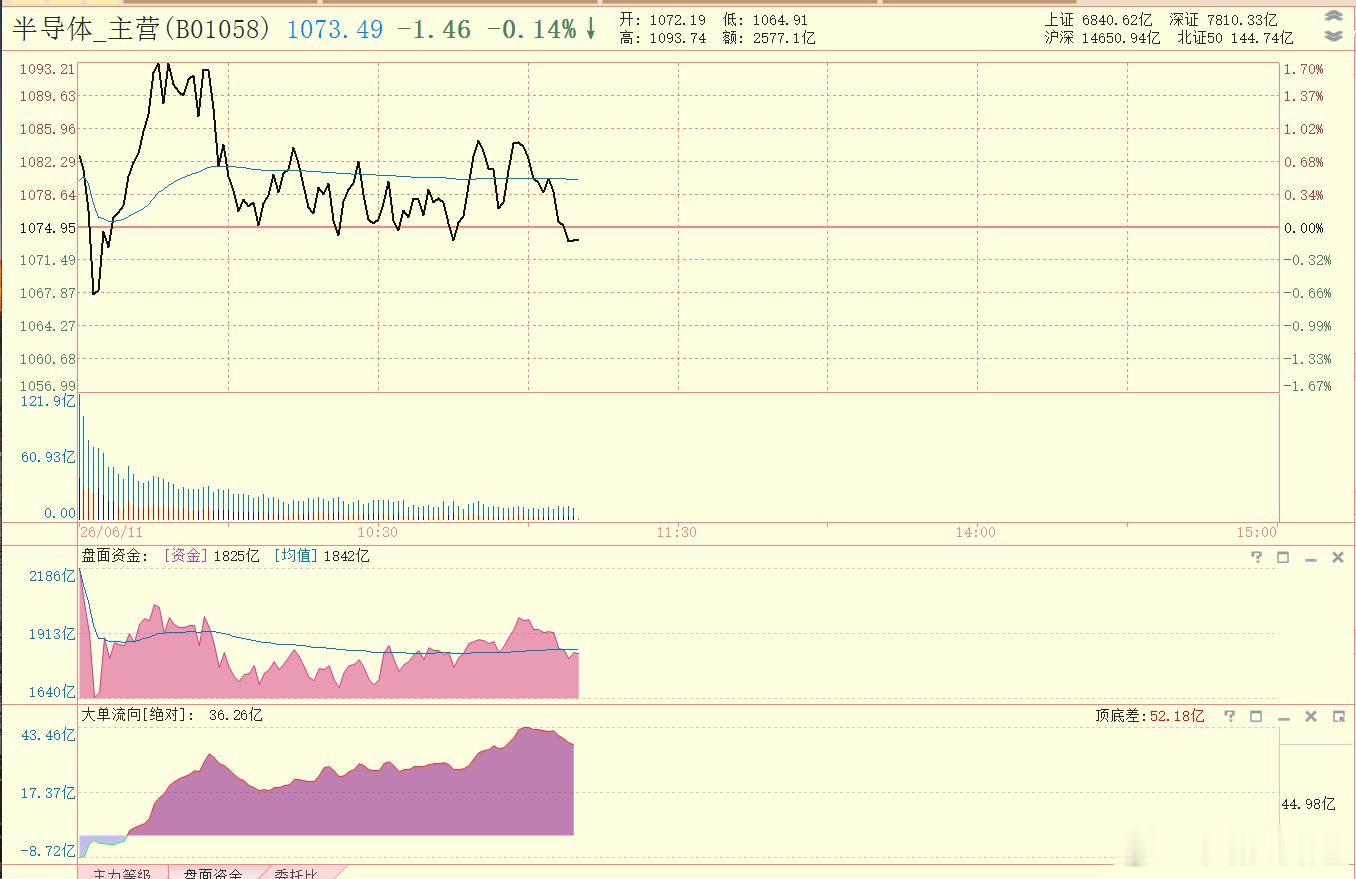Click the 半导体_主营(B01058) title

tap(141, 29)
